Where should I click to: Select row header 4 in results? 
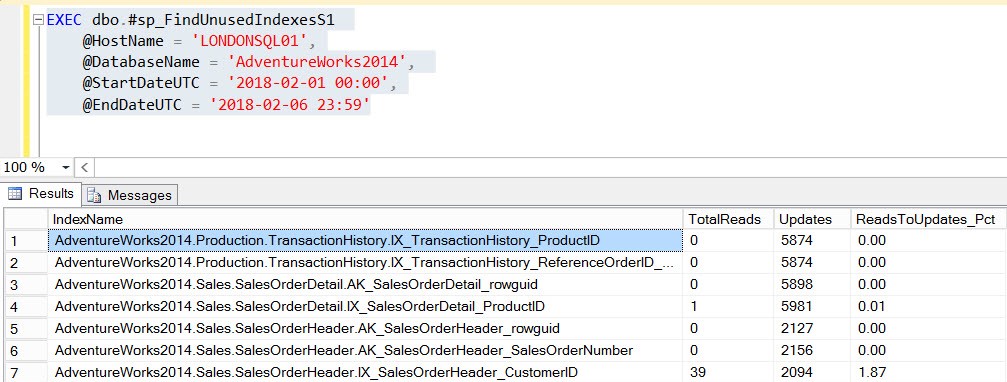pos(26,306)
